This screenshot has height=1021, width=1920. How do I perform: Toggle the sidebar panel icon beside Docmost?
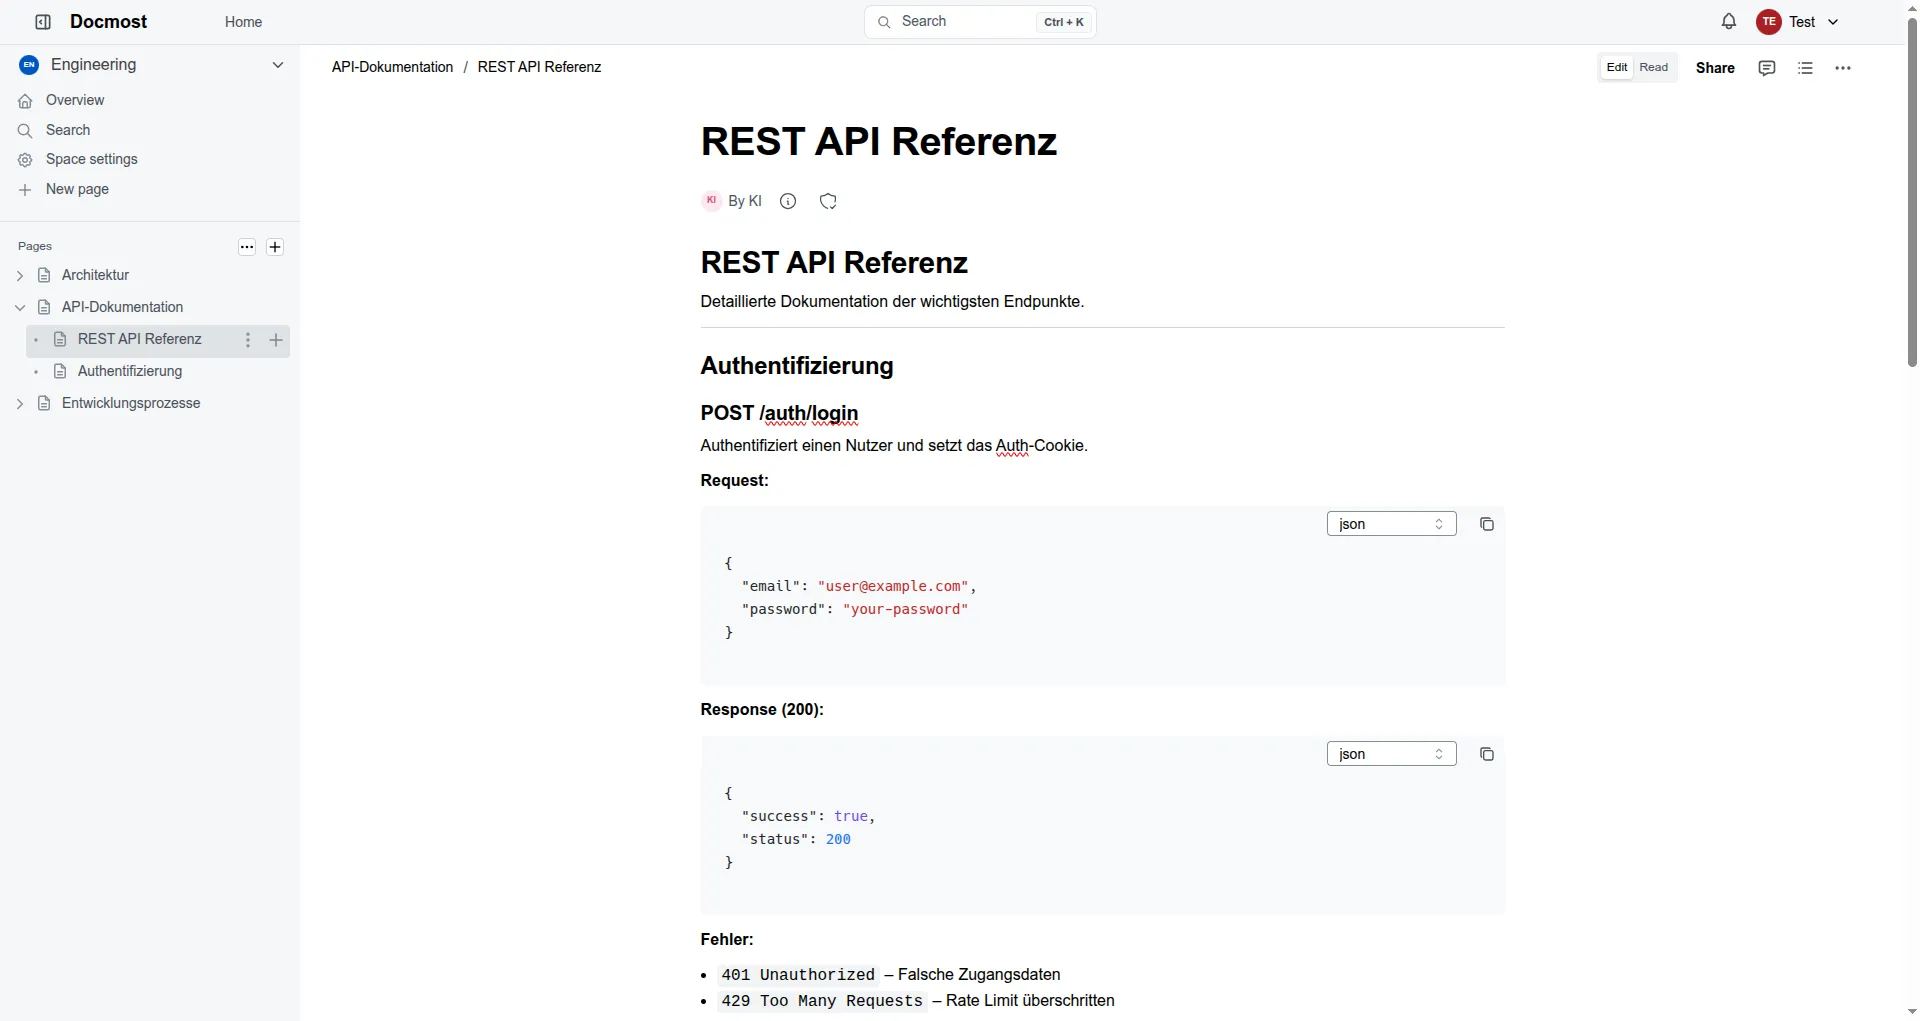pos(43,22)
